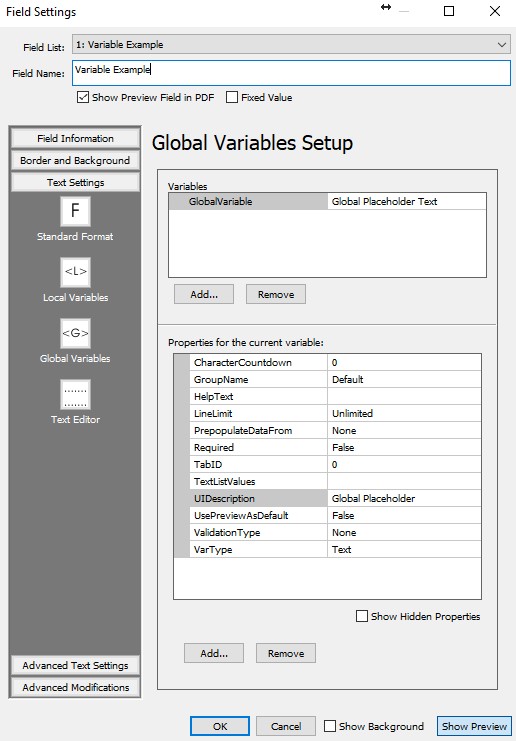Enable the Show Background checkbox
Image resolution: width=516 pixels, height=741 pixels.
coord(329,726)
